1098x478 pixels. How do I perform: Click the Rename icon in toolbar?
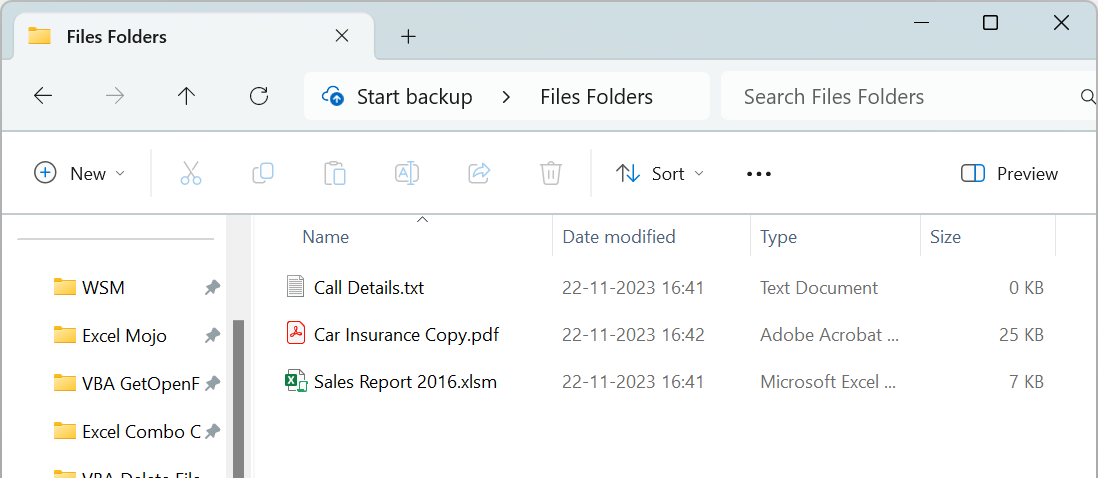[407, 173]
